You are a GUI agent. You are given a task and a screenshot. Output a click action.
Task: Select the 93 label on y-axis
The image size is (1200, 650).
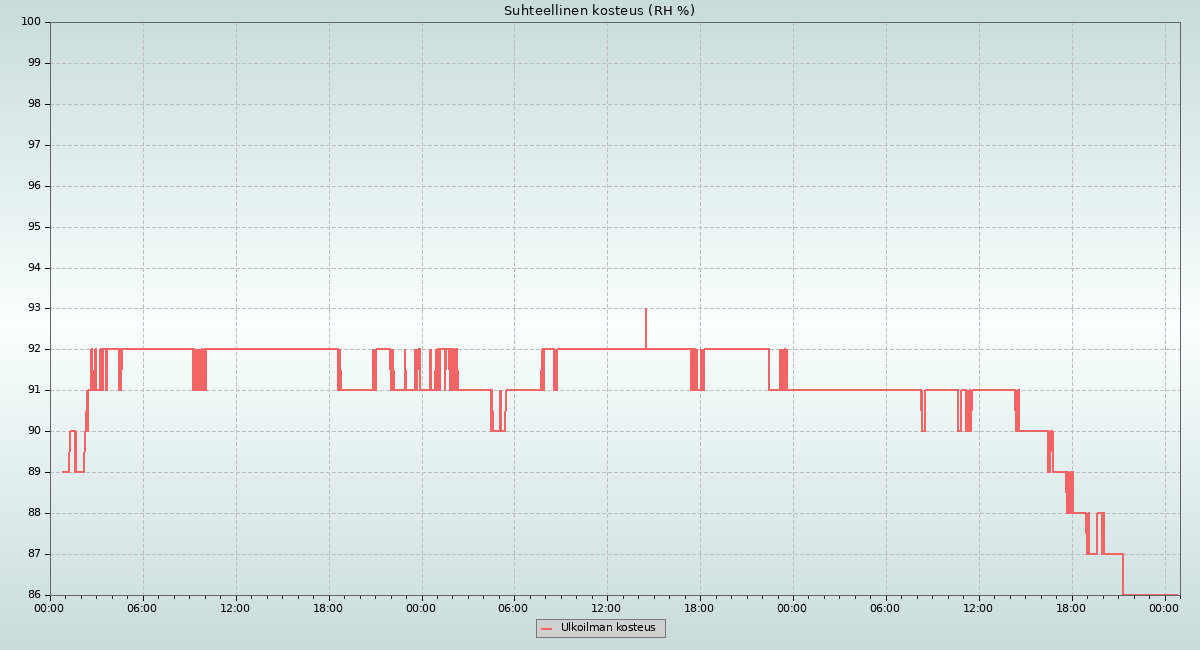pyautogui.click(x=34, y=308)
